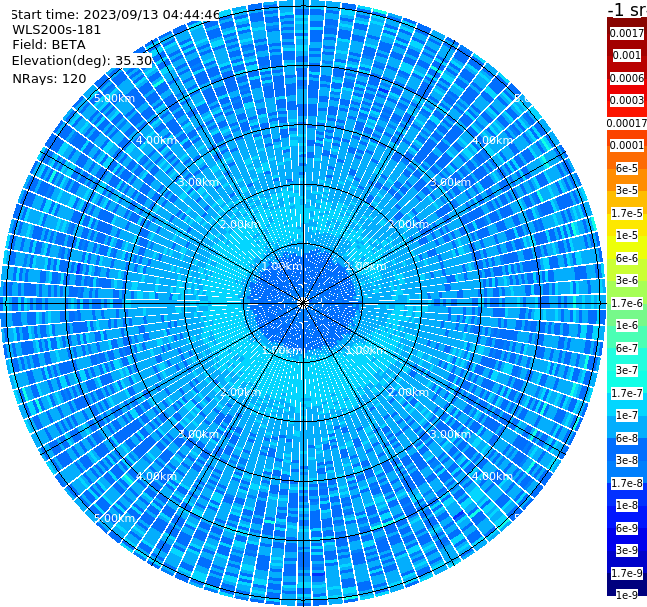Click the 1e-8 colorbar tick label
Screen dimensions: 647x607
(627, 505)
